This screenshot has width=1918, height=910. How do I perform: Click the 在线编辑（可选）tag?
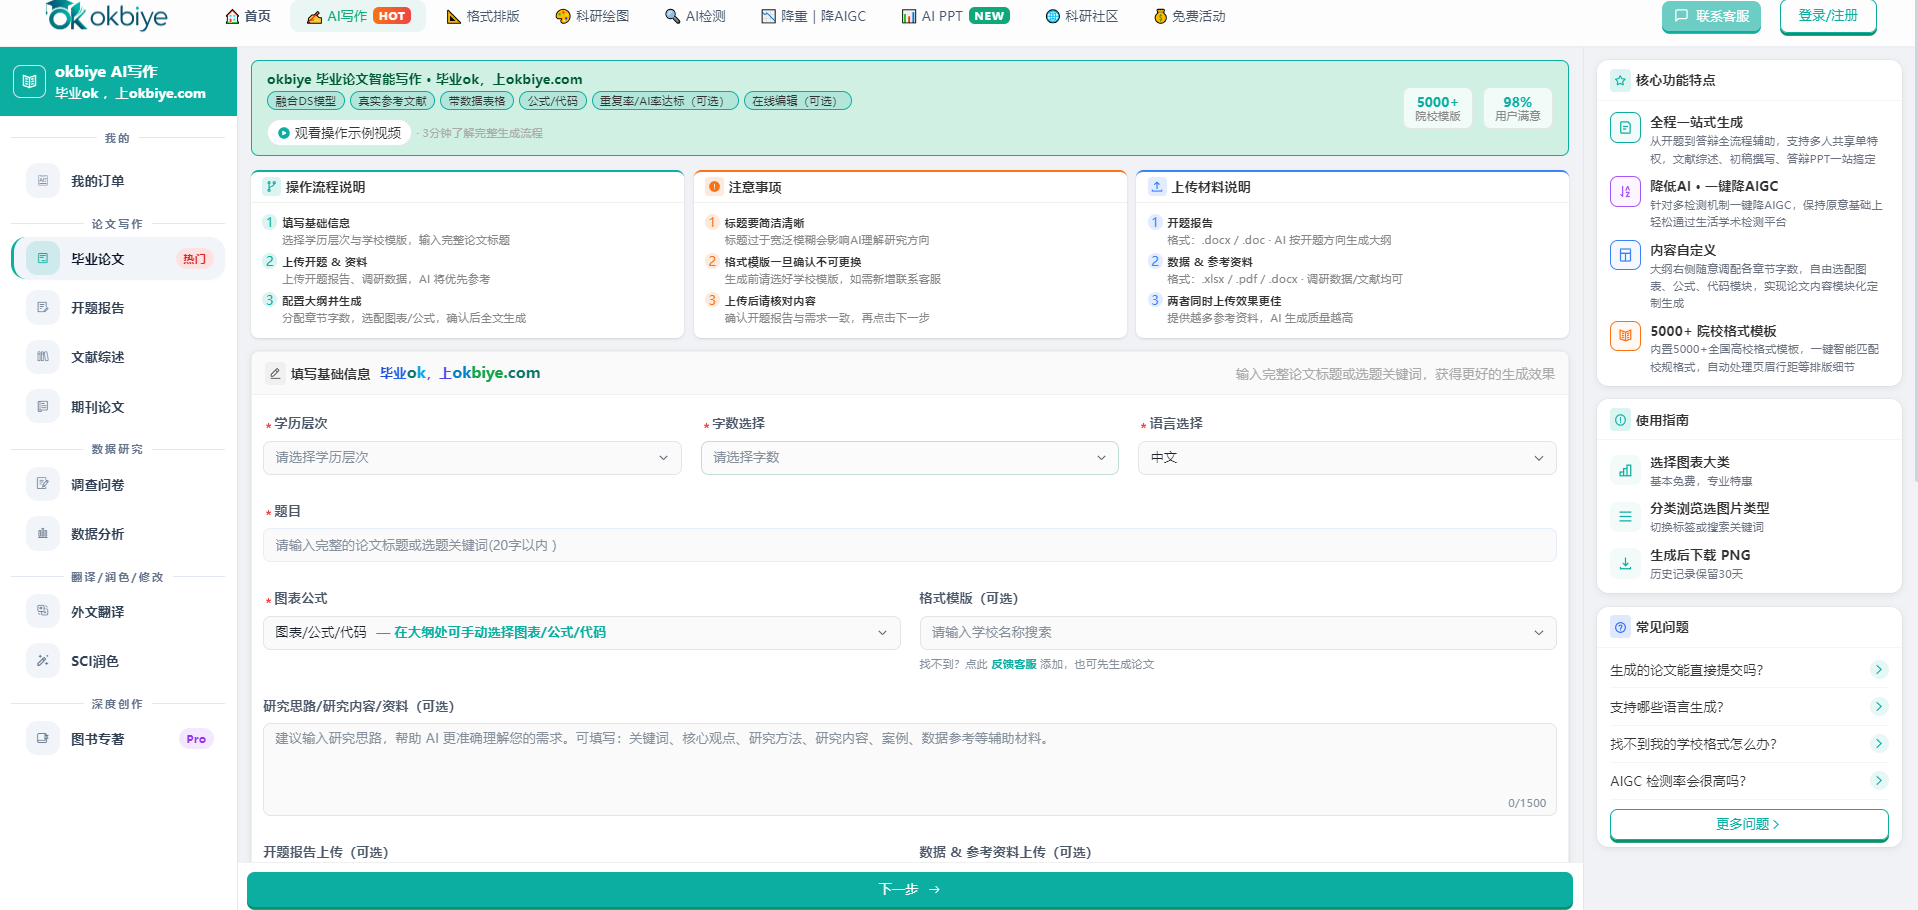(798, 101)
